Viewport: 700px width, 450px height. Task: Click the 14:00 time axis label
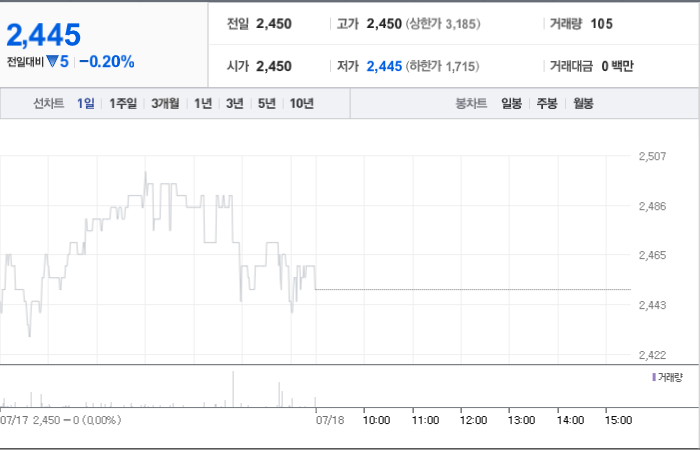click(x=570, y=420)
